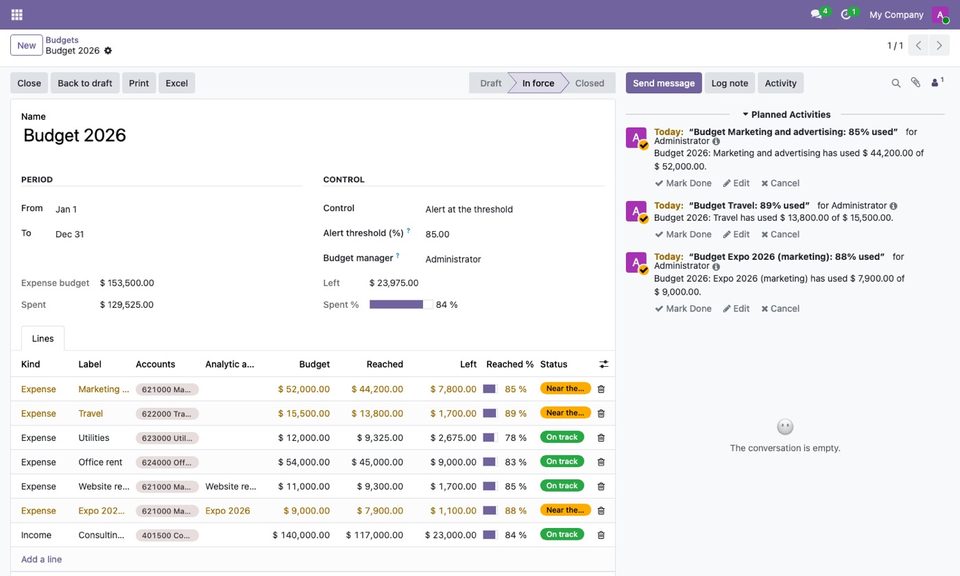The height and width of the screenshot is (576, 960).
Task: Add a line to the budget
Action: point(42,559)
